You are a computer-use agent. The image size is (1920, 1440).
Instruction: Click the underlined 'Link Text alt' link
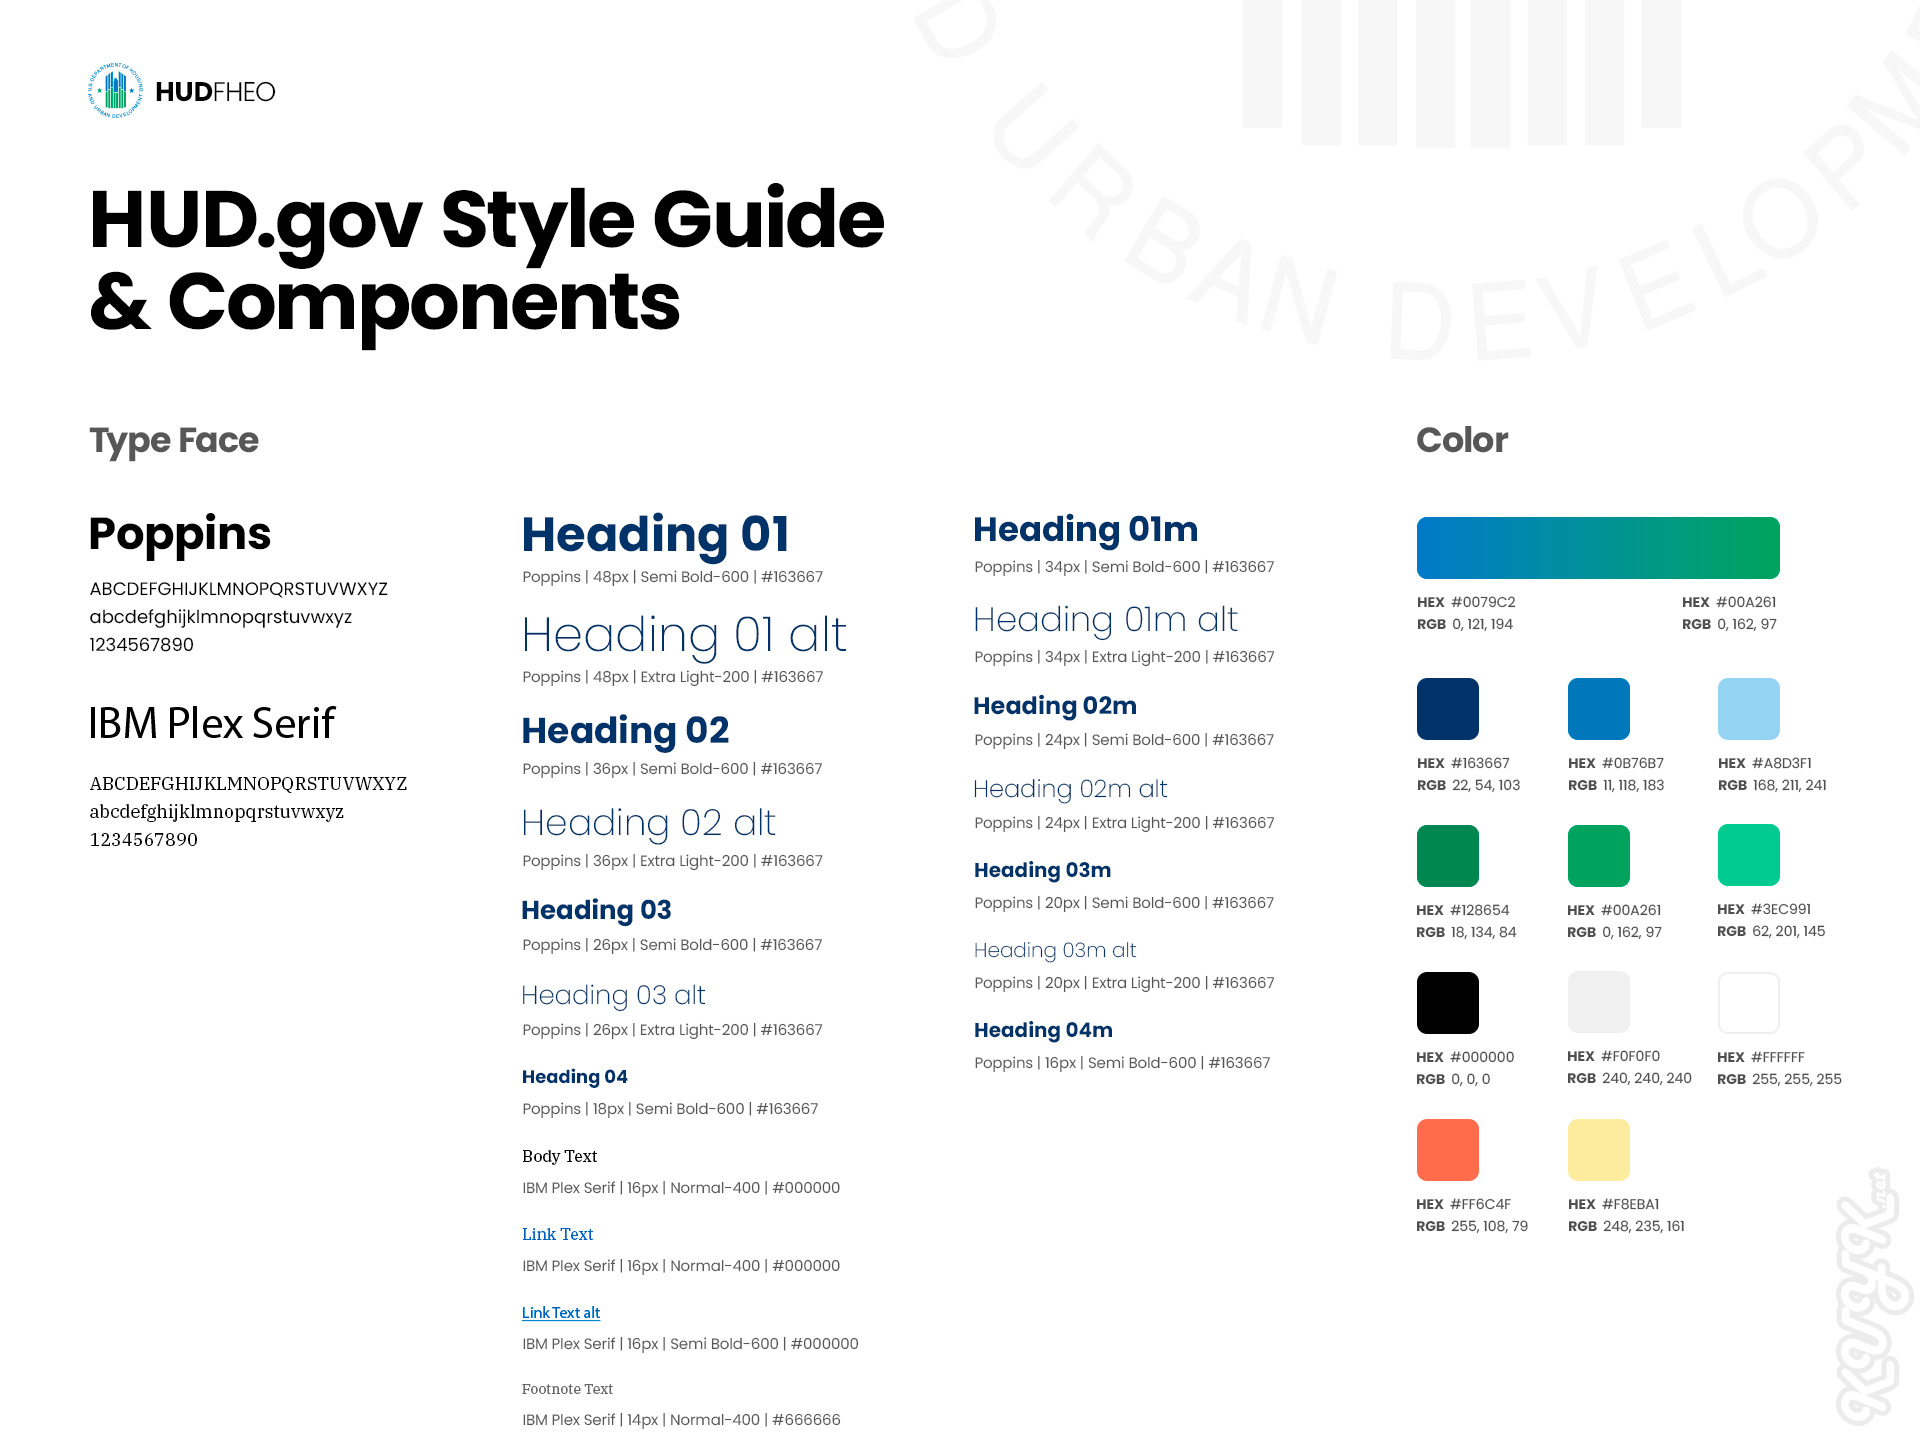point(561,1313)
